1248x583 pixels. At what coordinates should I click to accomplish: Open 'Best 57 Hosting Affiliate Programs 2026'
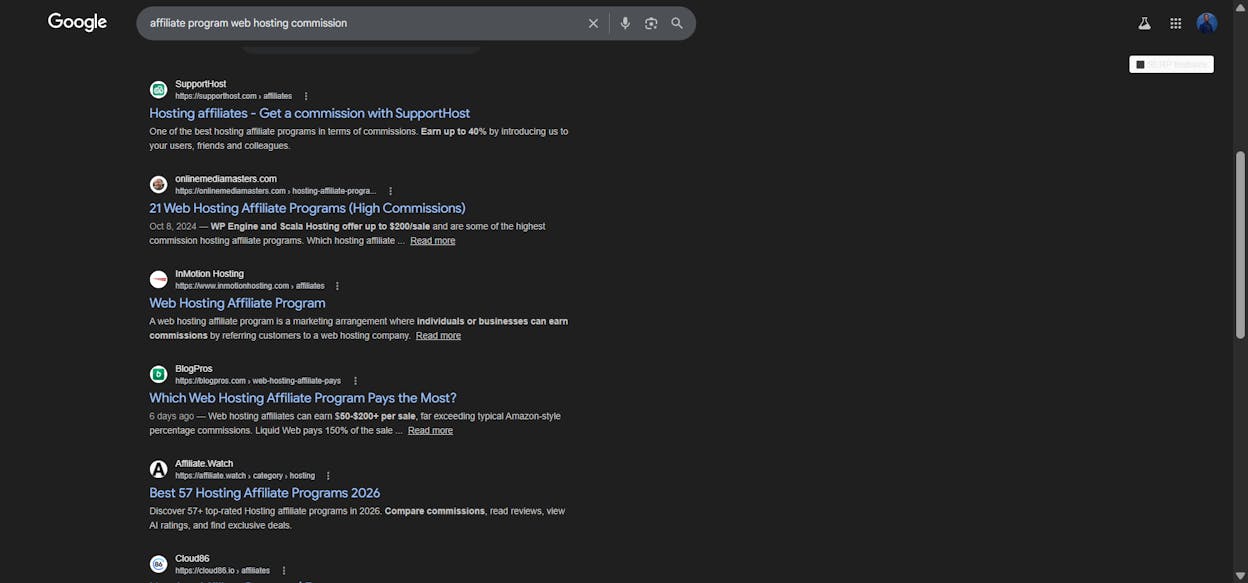pos(265,493)
